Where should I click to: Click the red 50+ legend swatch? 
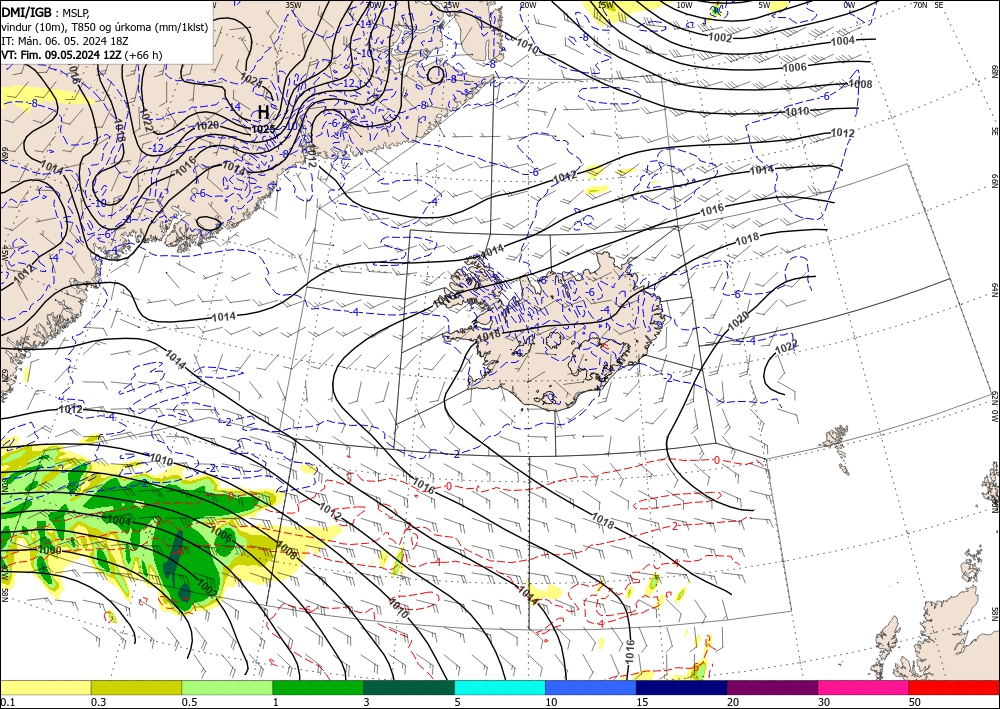pos(954,687)
